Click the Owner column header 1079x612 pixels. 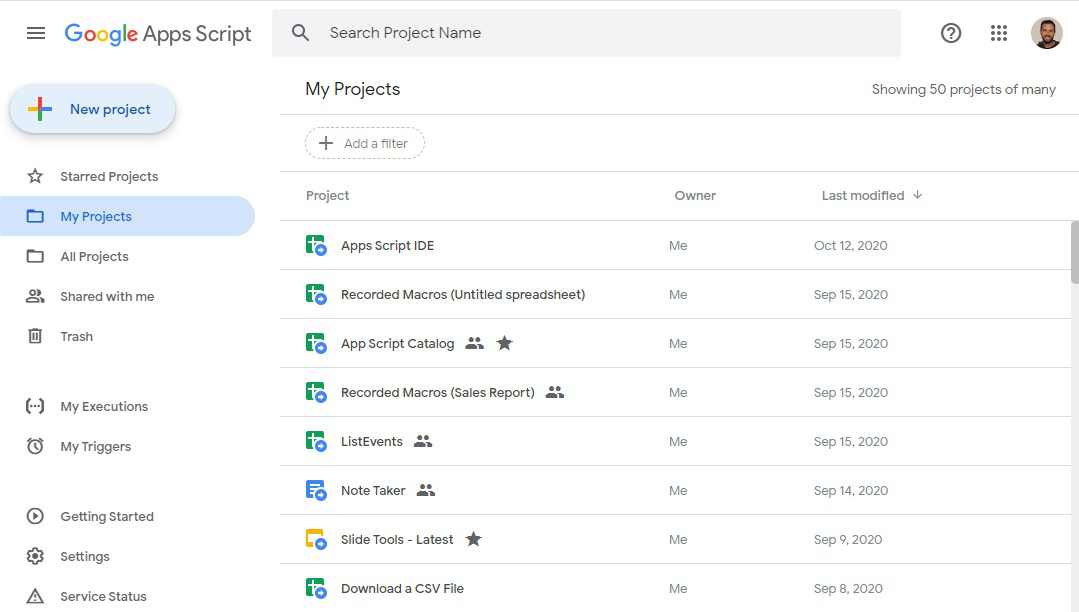695,196
